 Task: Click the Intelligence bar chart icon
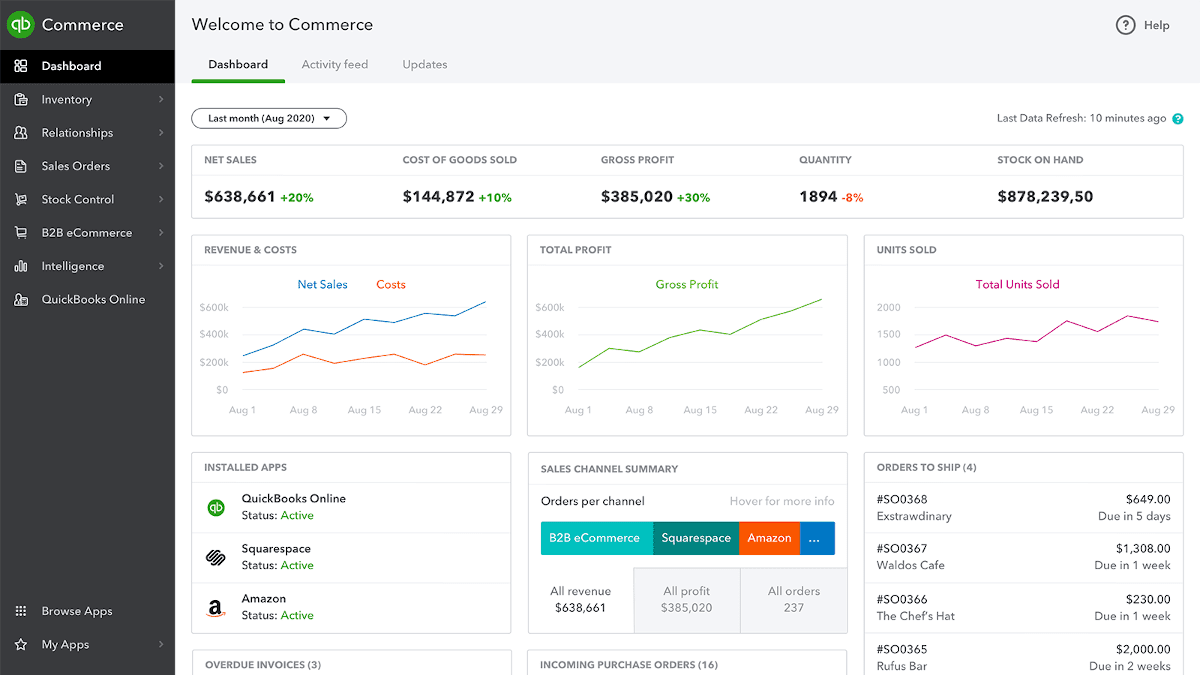coord(21,267)
